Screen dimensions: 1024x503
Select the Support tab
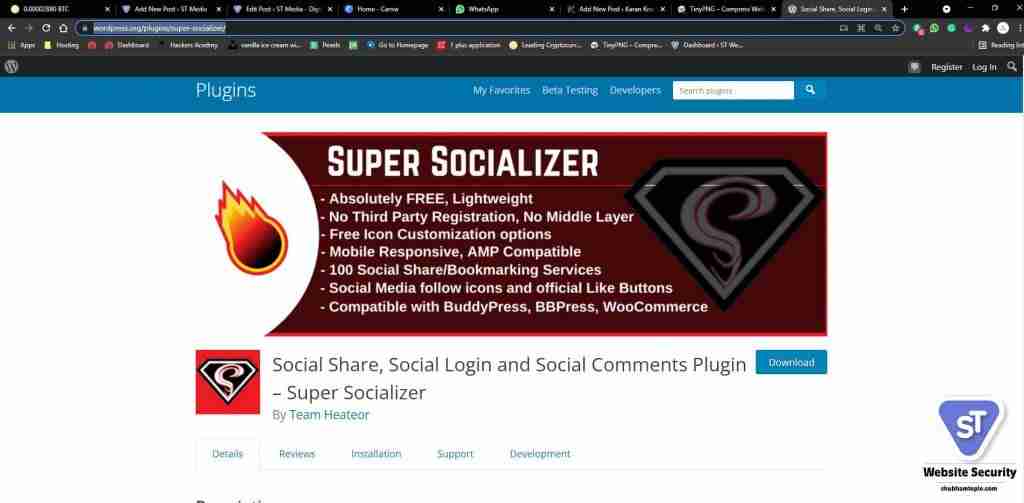455,453
